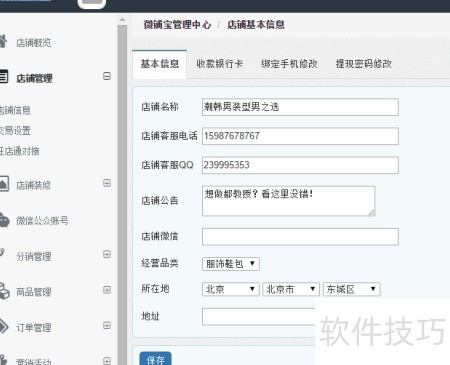Switch to the 基本信息 tab

point(160,64)
